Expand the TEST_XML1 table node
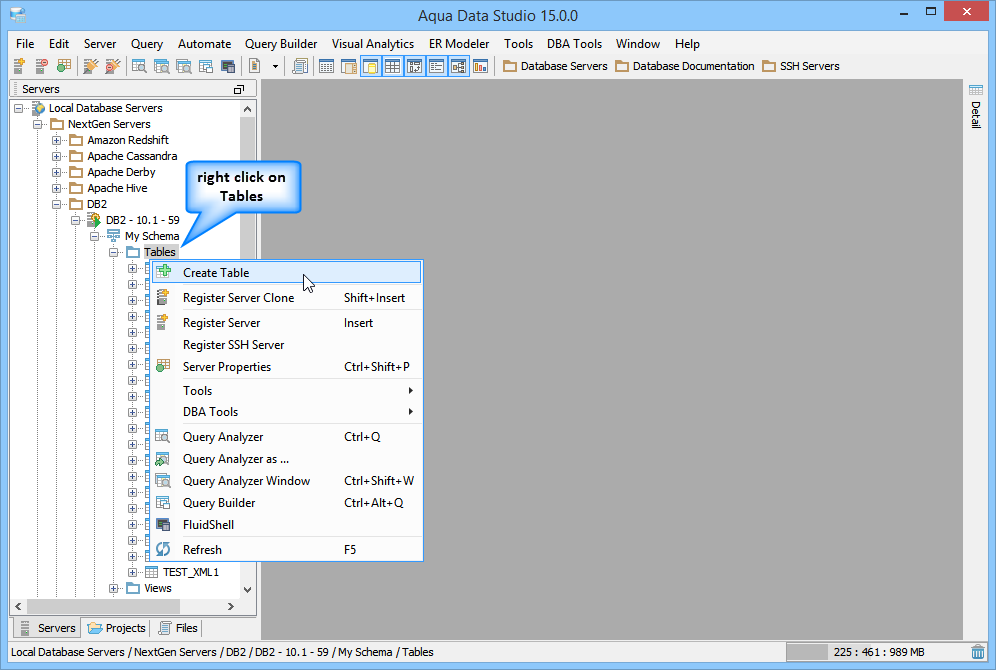Screen dimensions: 996x670 coord(132,572)
